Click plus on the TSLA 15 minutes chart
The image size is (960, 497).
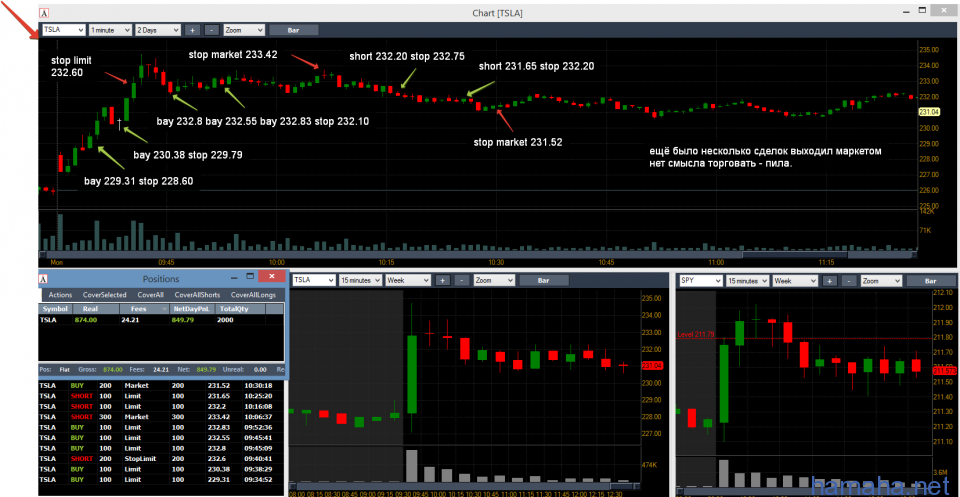443,280
